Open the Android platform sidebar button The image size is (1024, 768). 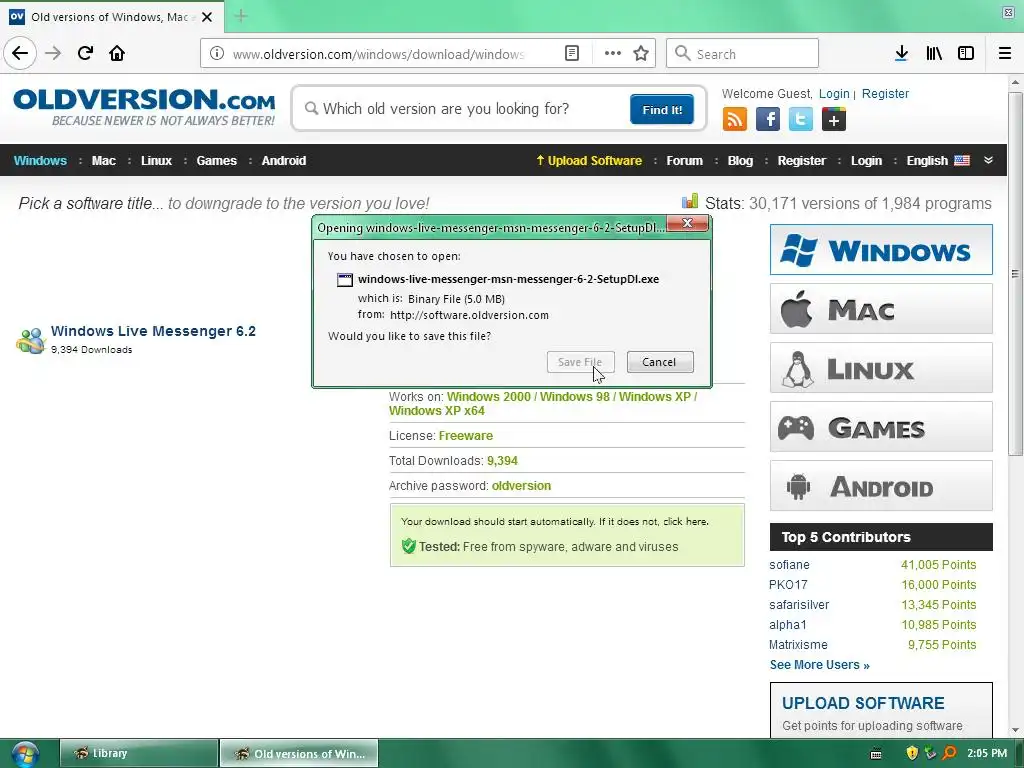(x=881, y=486)
